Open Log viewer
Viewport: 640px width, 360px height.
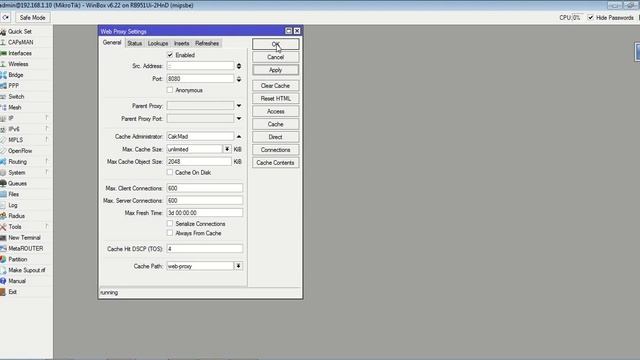[13, 205]
